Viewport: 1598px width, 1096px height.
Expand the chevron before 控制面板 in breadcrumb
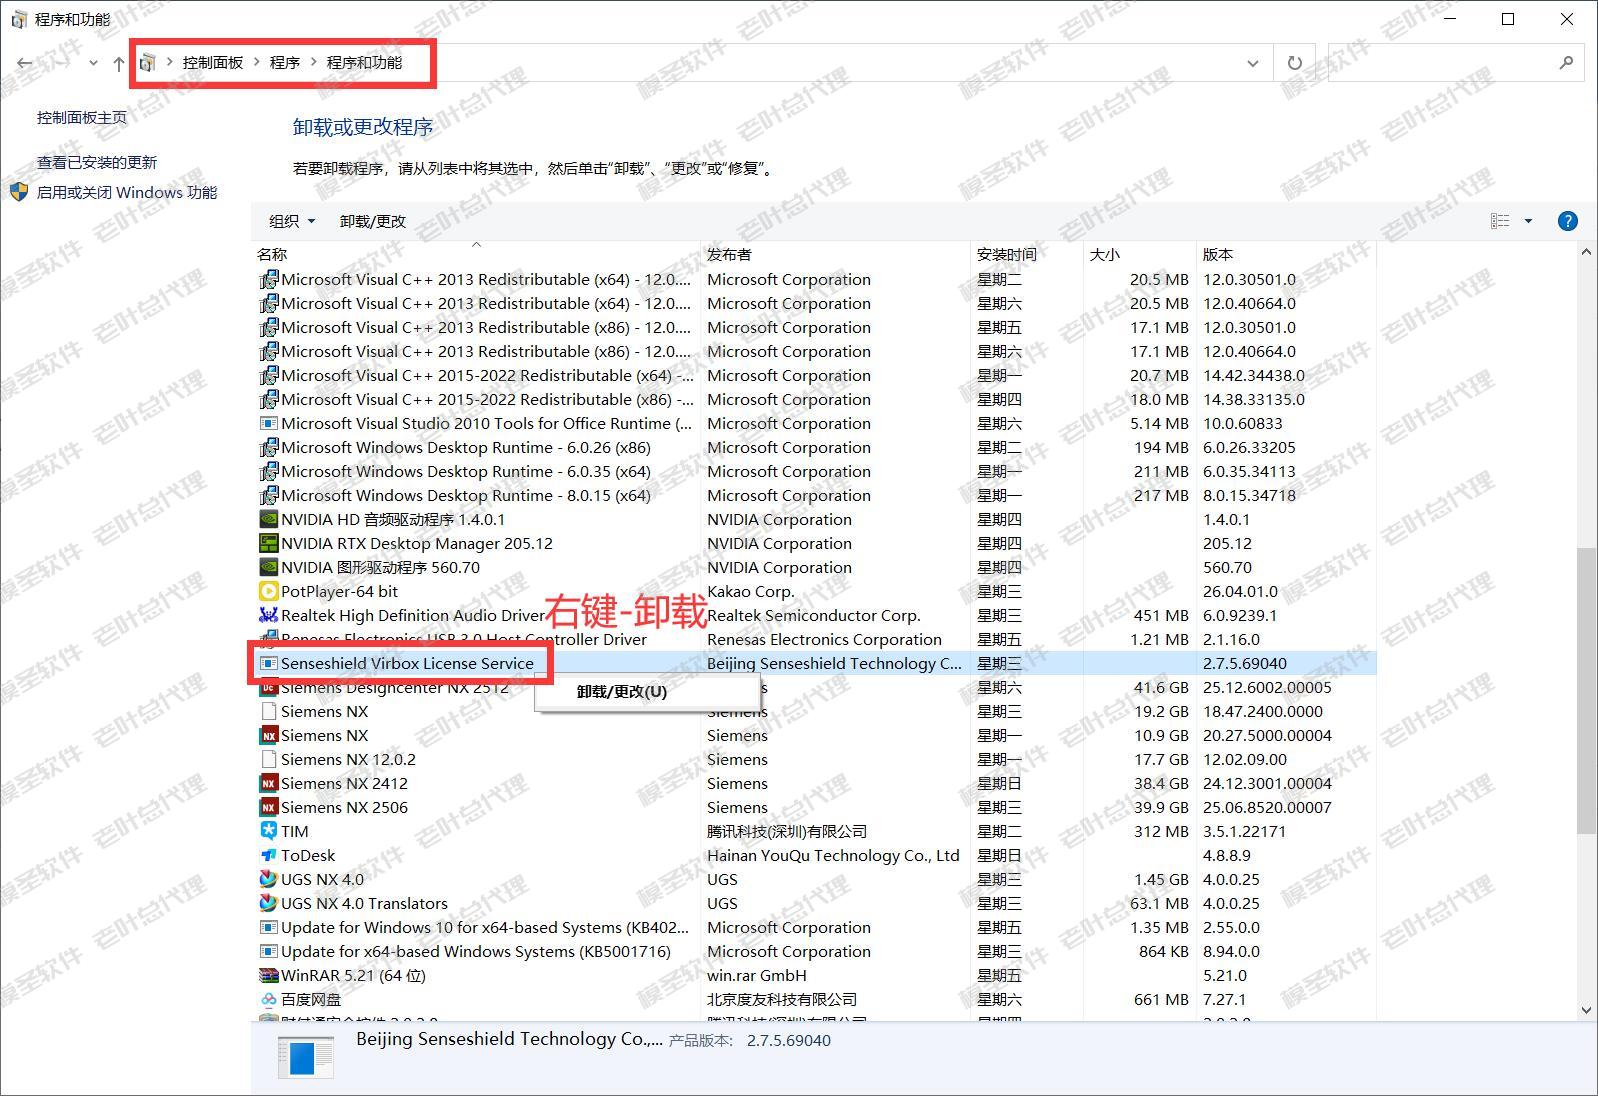pos(170,63)
